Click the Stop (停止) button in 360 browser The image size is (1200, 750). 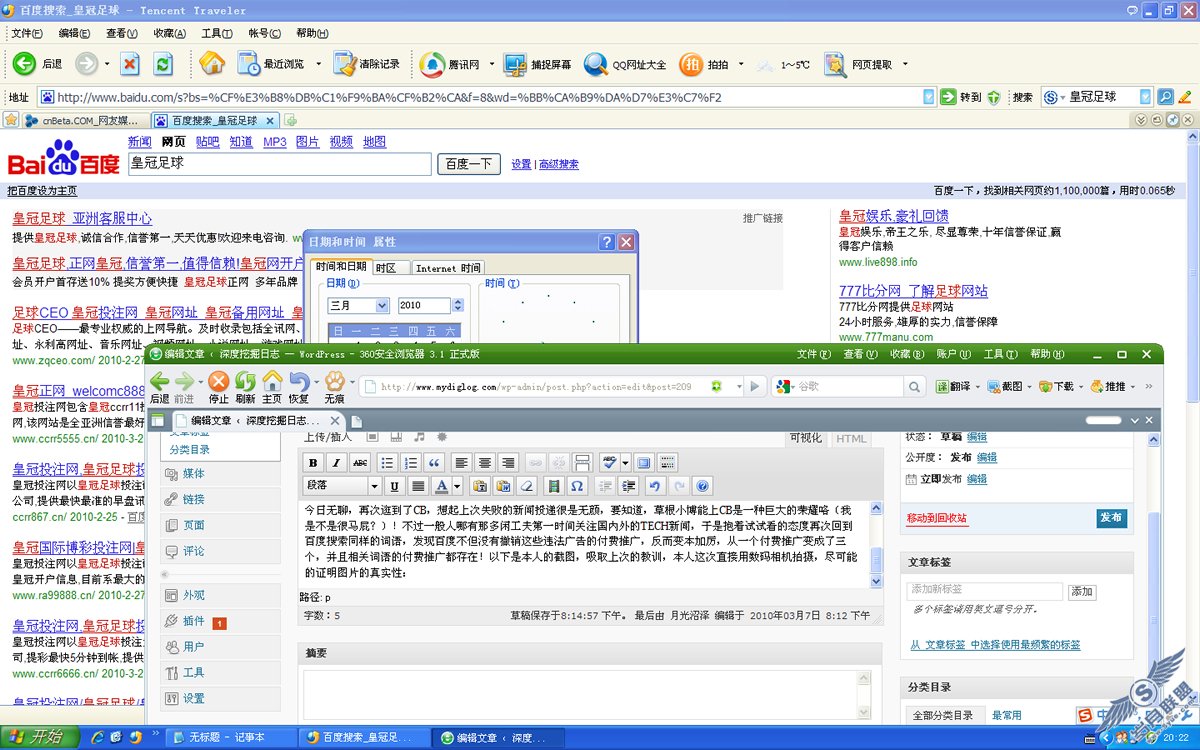[218, 387]
